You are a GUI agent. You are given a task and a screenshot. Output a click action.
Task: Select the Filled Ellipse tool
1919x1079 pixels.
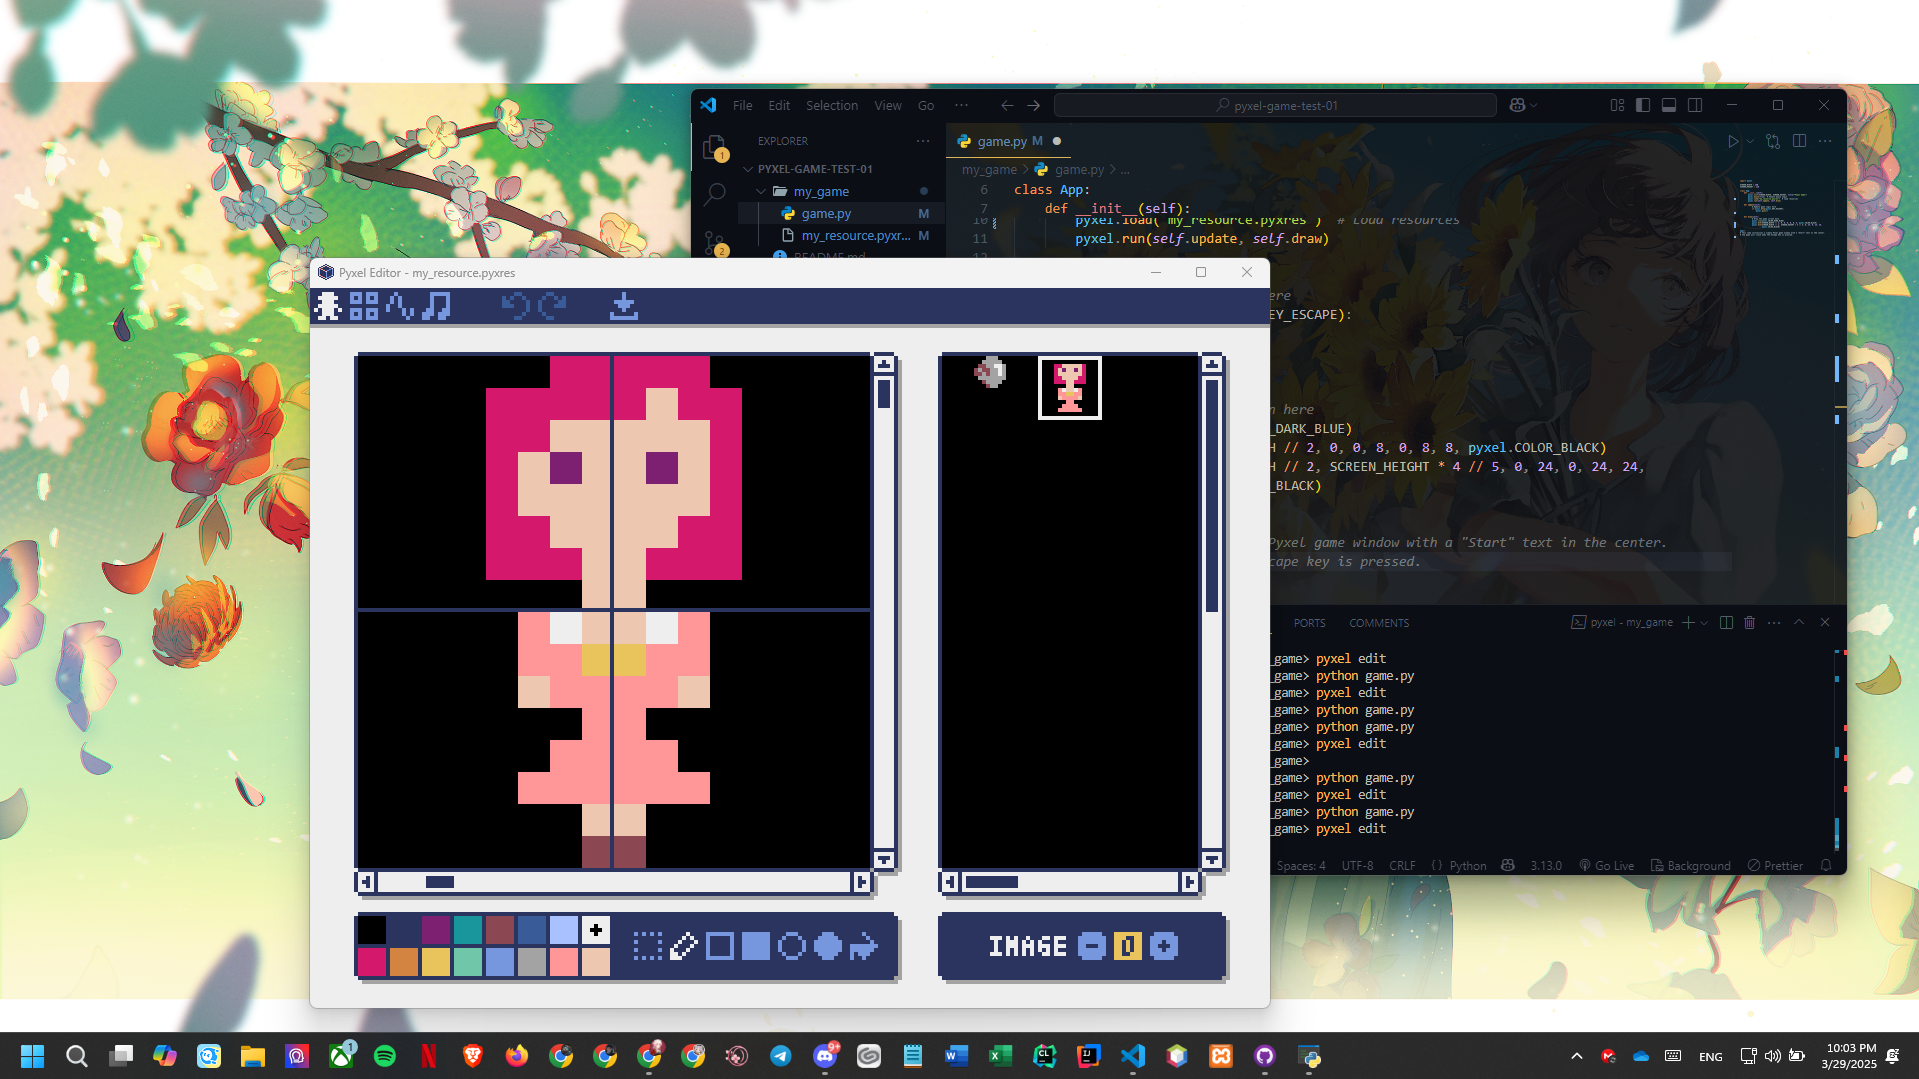tap(828, 946)
